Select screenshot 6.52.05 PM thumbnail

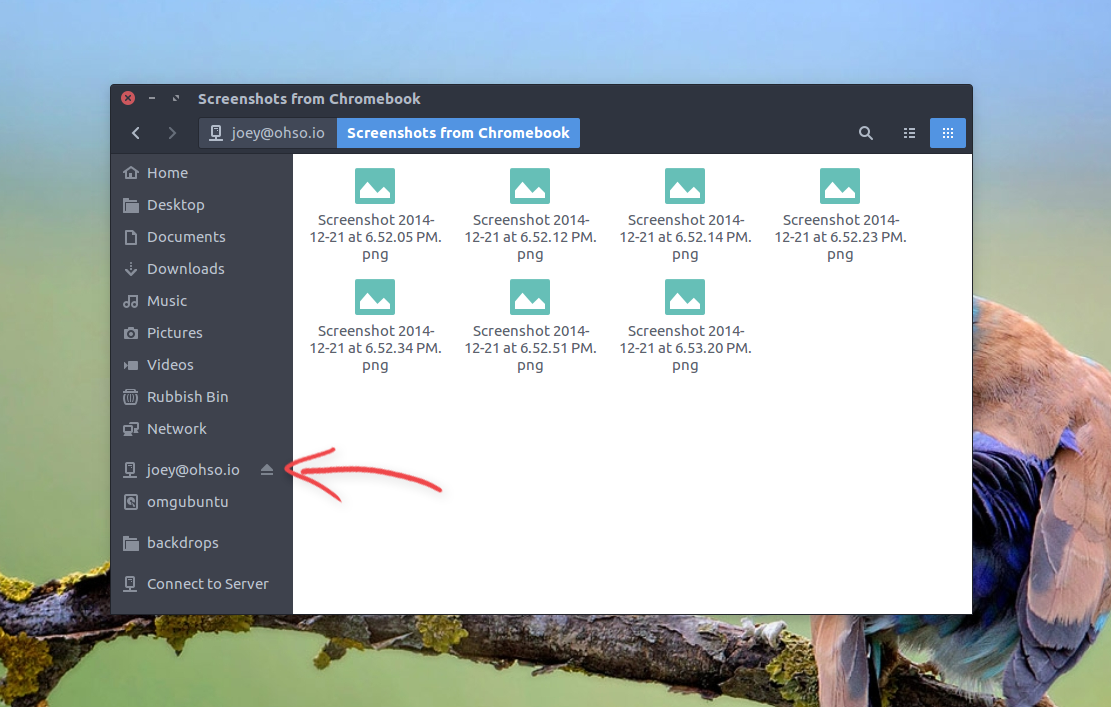coord(375,187)
